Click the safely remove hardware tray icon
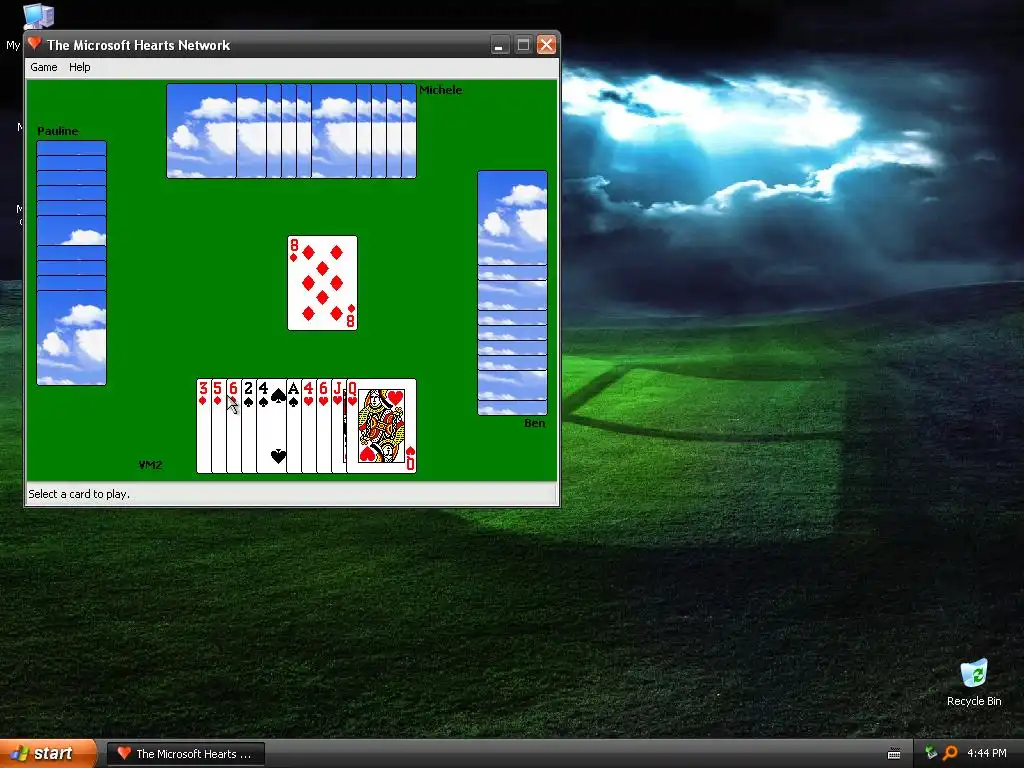Image resolution: width=1024 pixels, height=768 pixels. [x=931, y=753]
